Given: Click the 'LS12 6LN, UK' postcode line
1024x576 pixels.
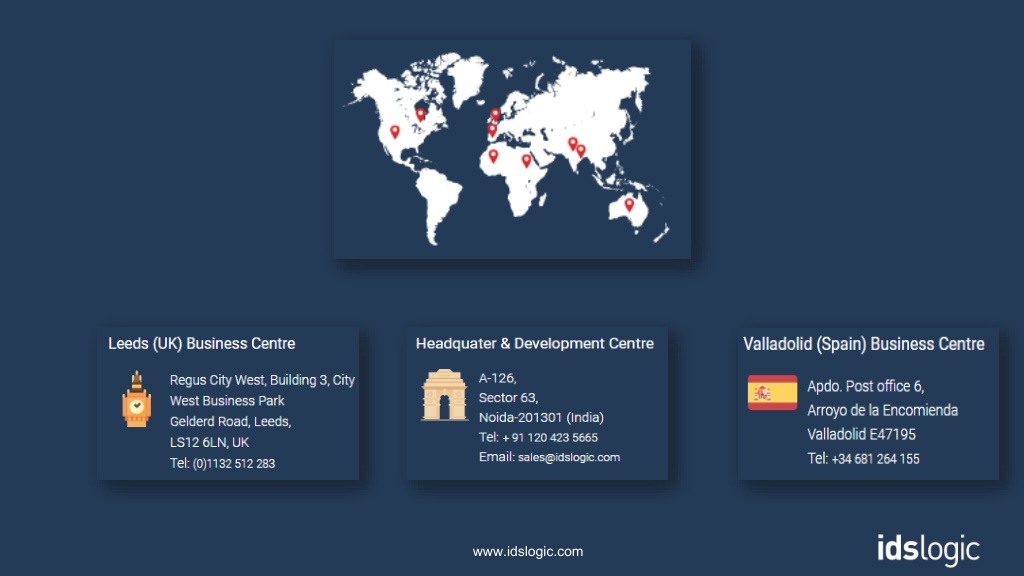Looking at the screenshot, I should pos(209,442).
